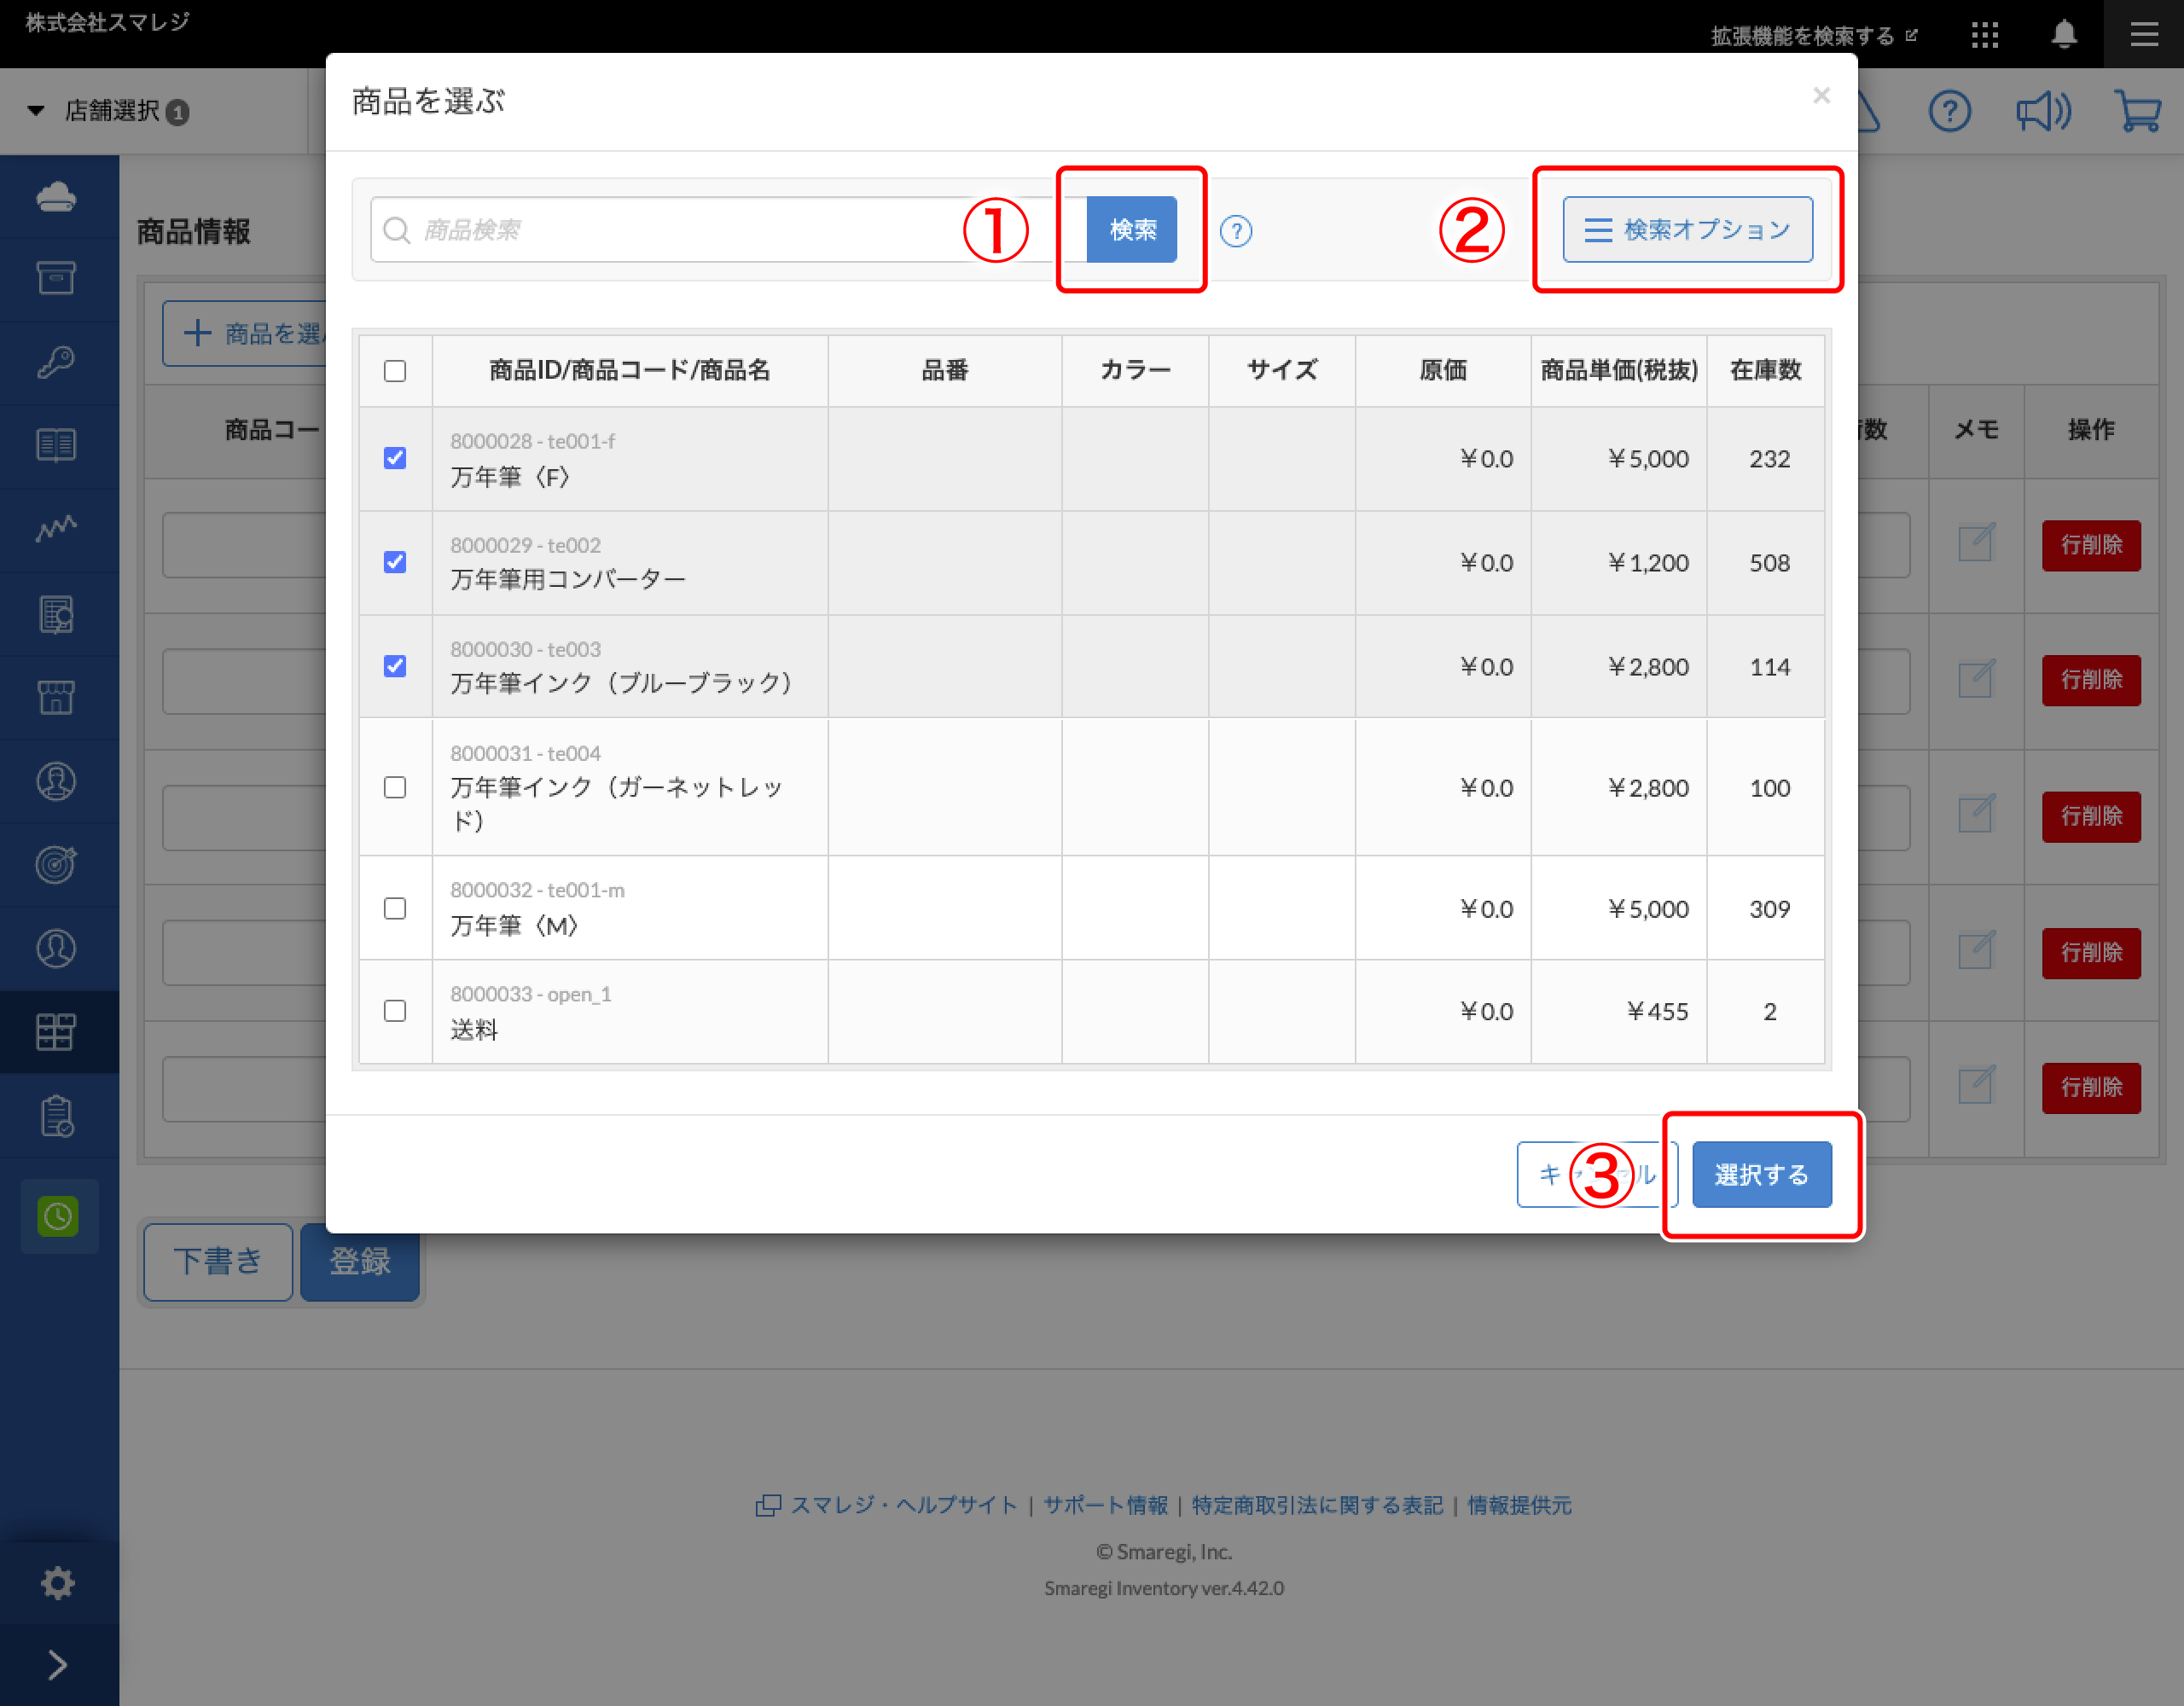Open the settings gear in sidebar
Screen dimensions: 2184x1706
coord(57,1582)
